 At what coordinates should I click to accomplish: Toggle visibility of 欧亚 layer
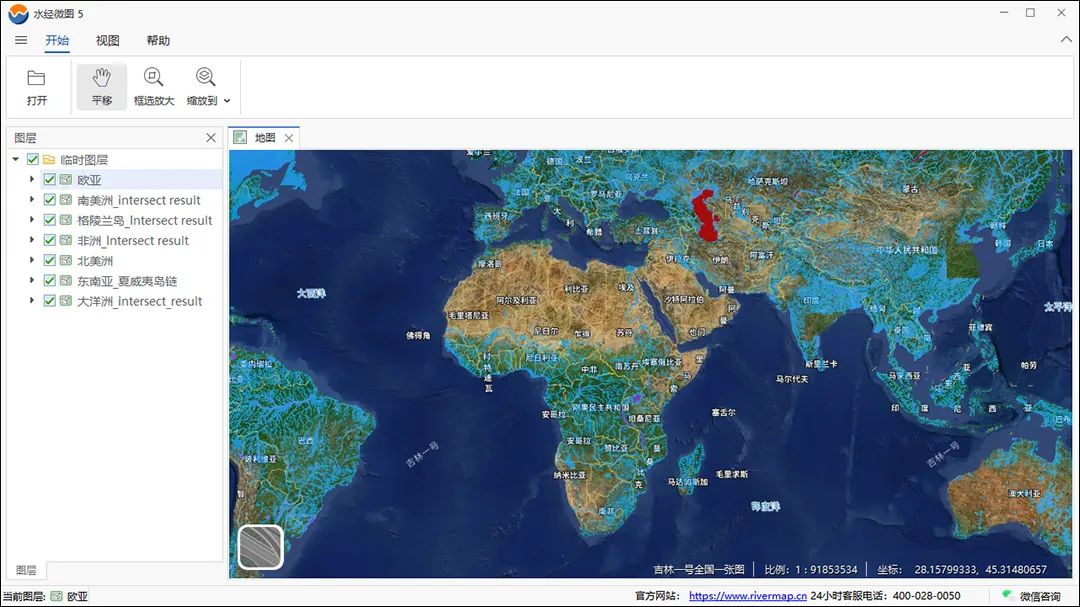click(50, 180)
